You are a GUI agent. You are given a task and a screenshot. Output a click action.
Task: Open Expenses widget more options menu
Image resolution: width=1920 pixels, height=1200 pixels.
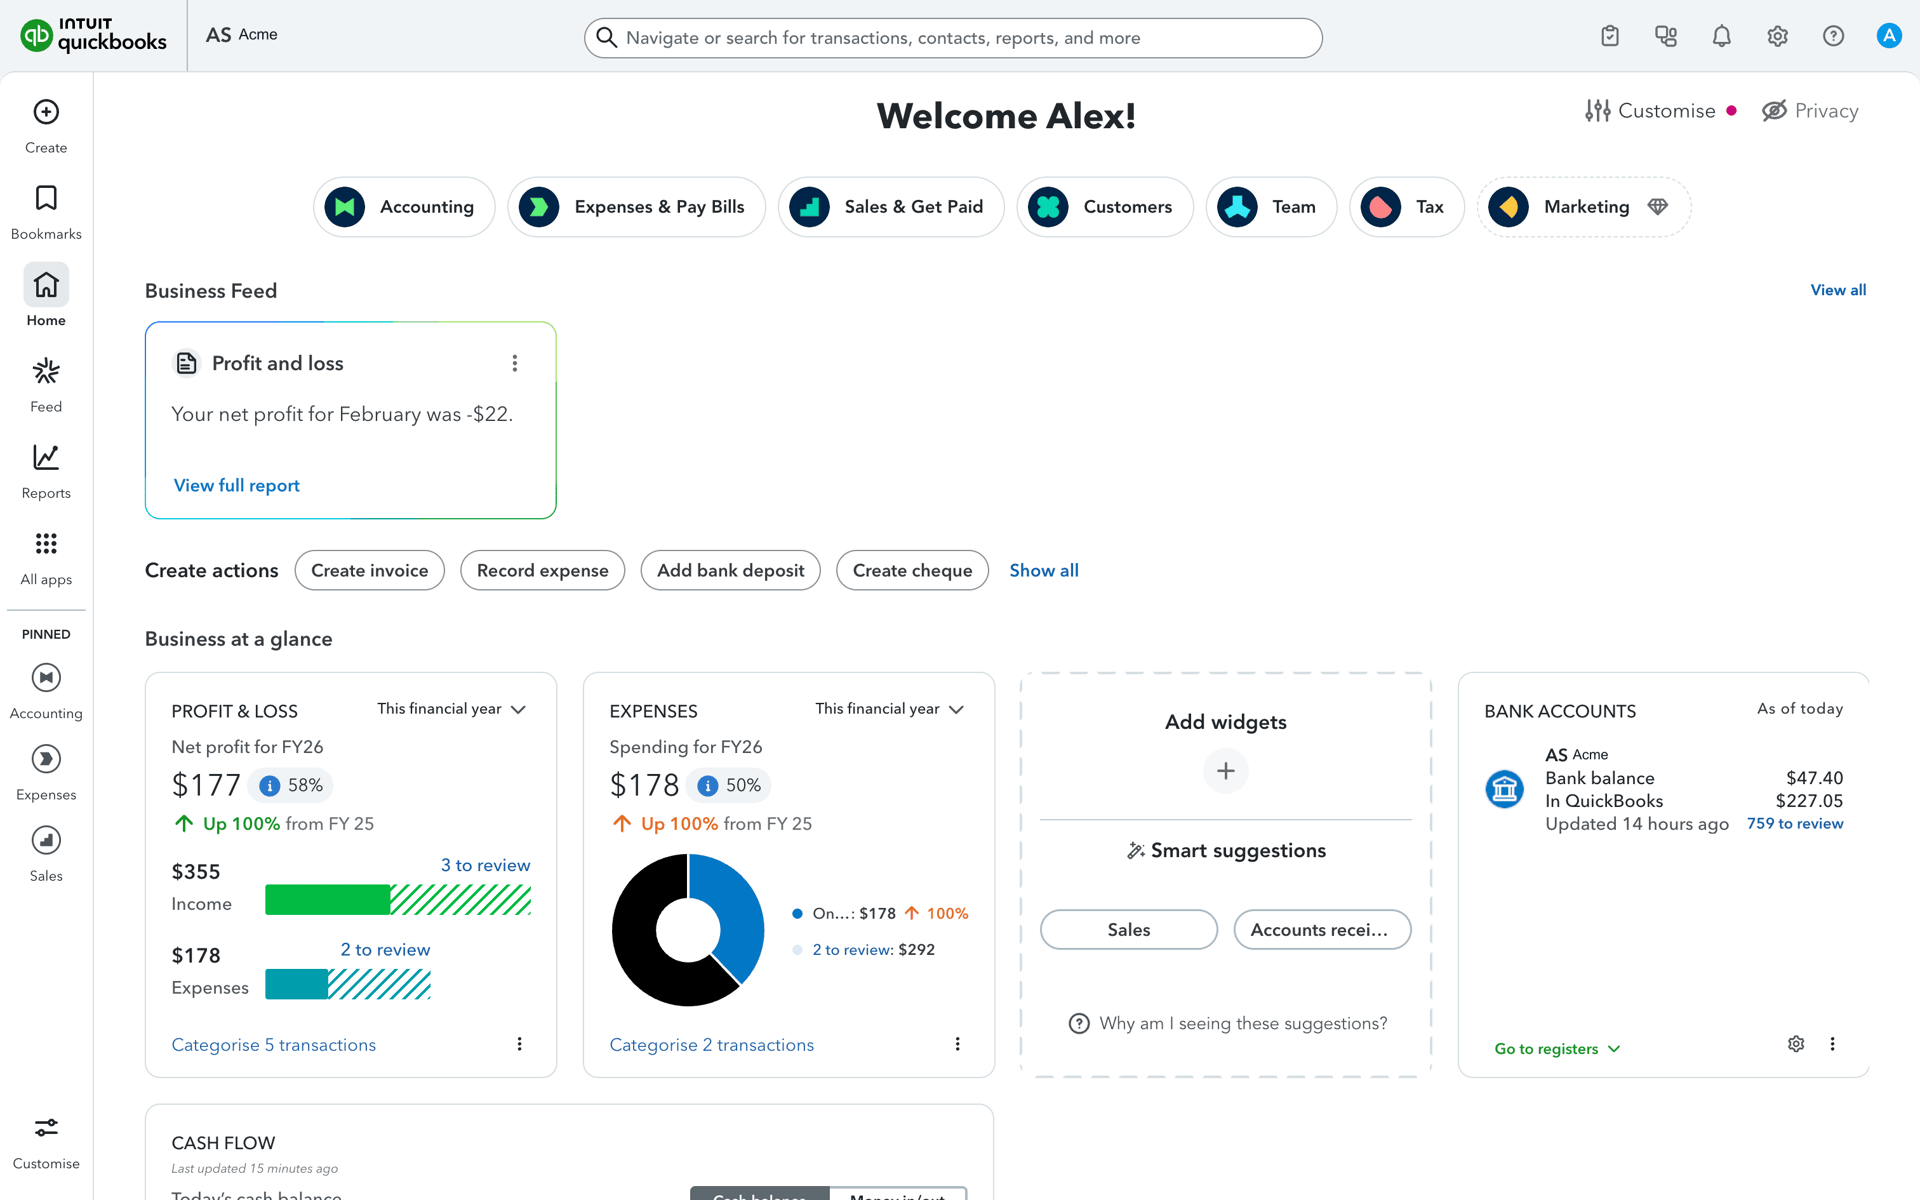point(958,1044)
